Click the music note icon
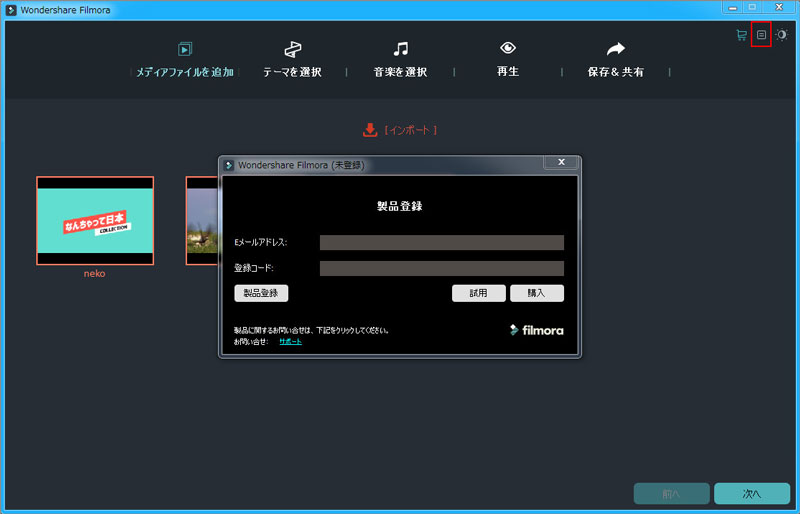The image size is (800, 514). pos(401,49)
